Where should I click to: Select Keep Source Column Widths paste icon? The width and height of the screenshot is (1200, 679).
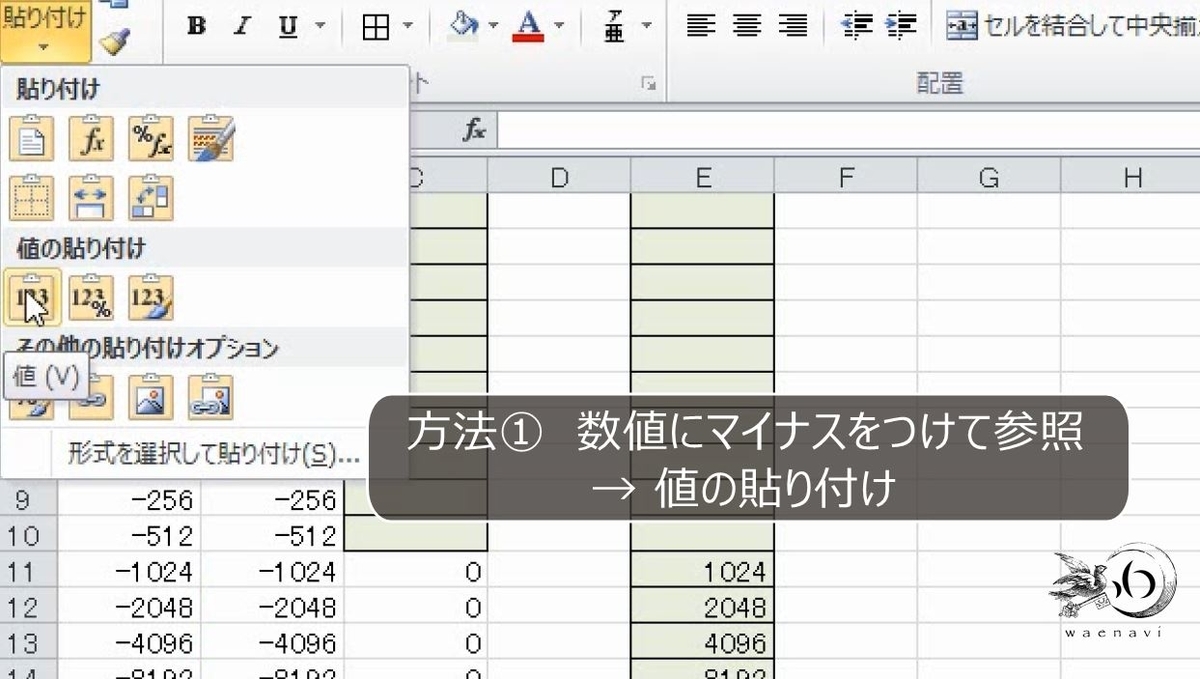click(x=91, y=197)
